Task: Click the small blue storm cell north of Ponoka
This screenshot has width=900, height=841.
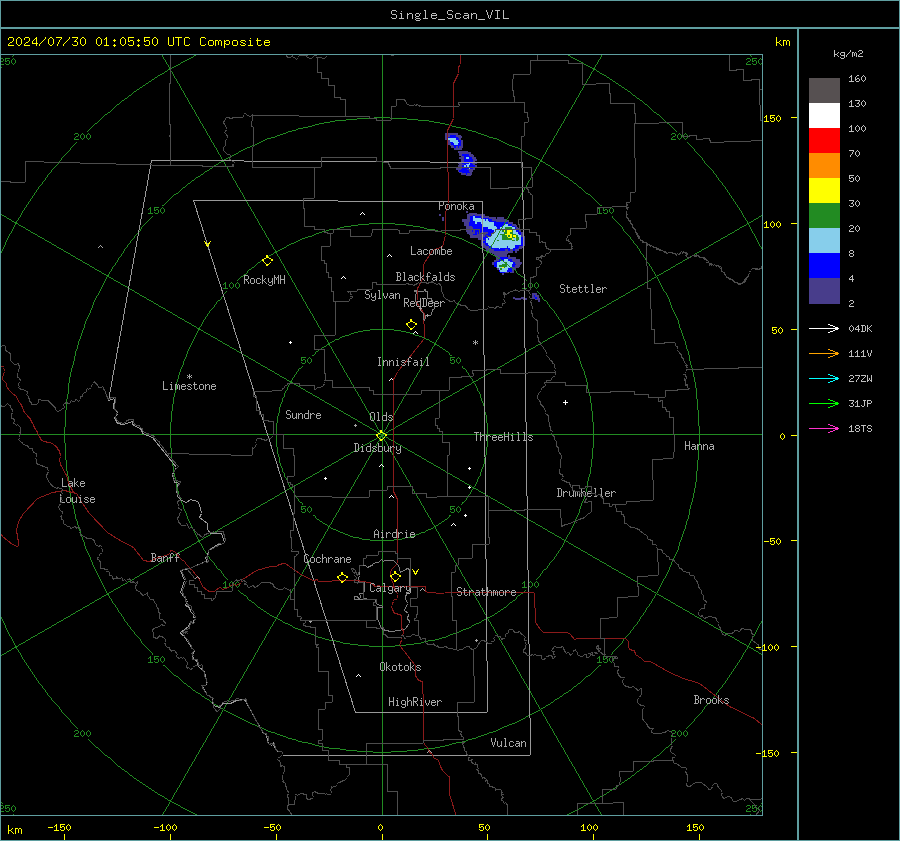Action: [455, 141]
